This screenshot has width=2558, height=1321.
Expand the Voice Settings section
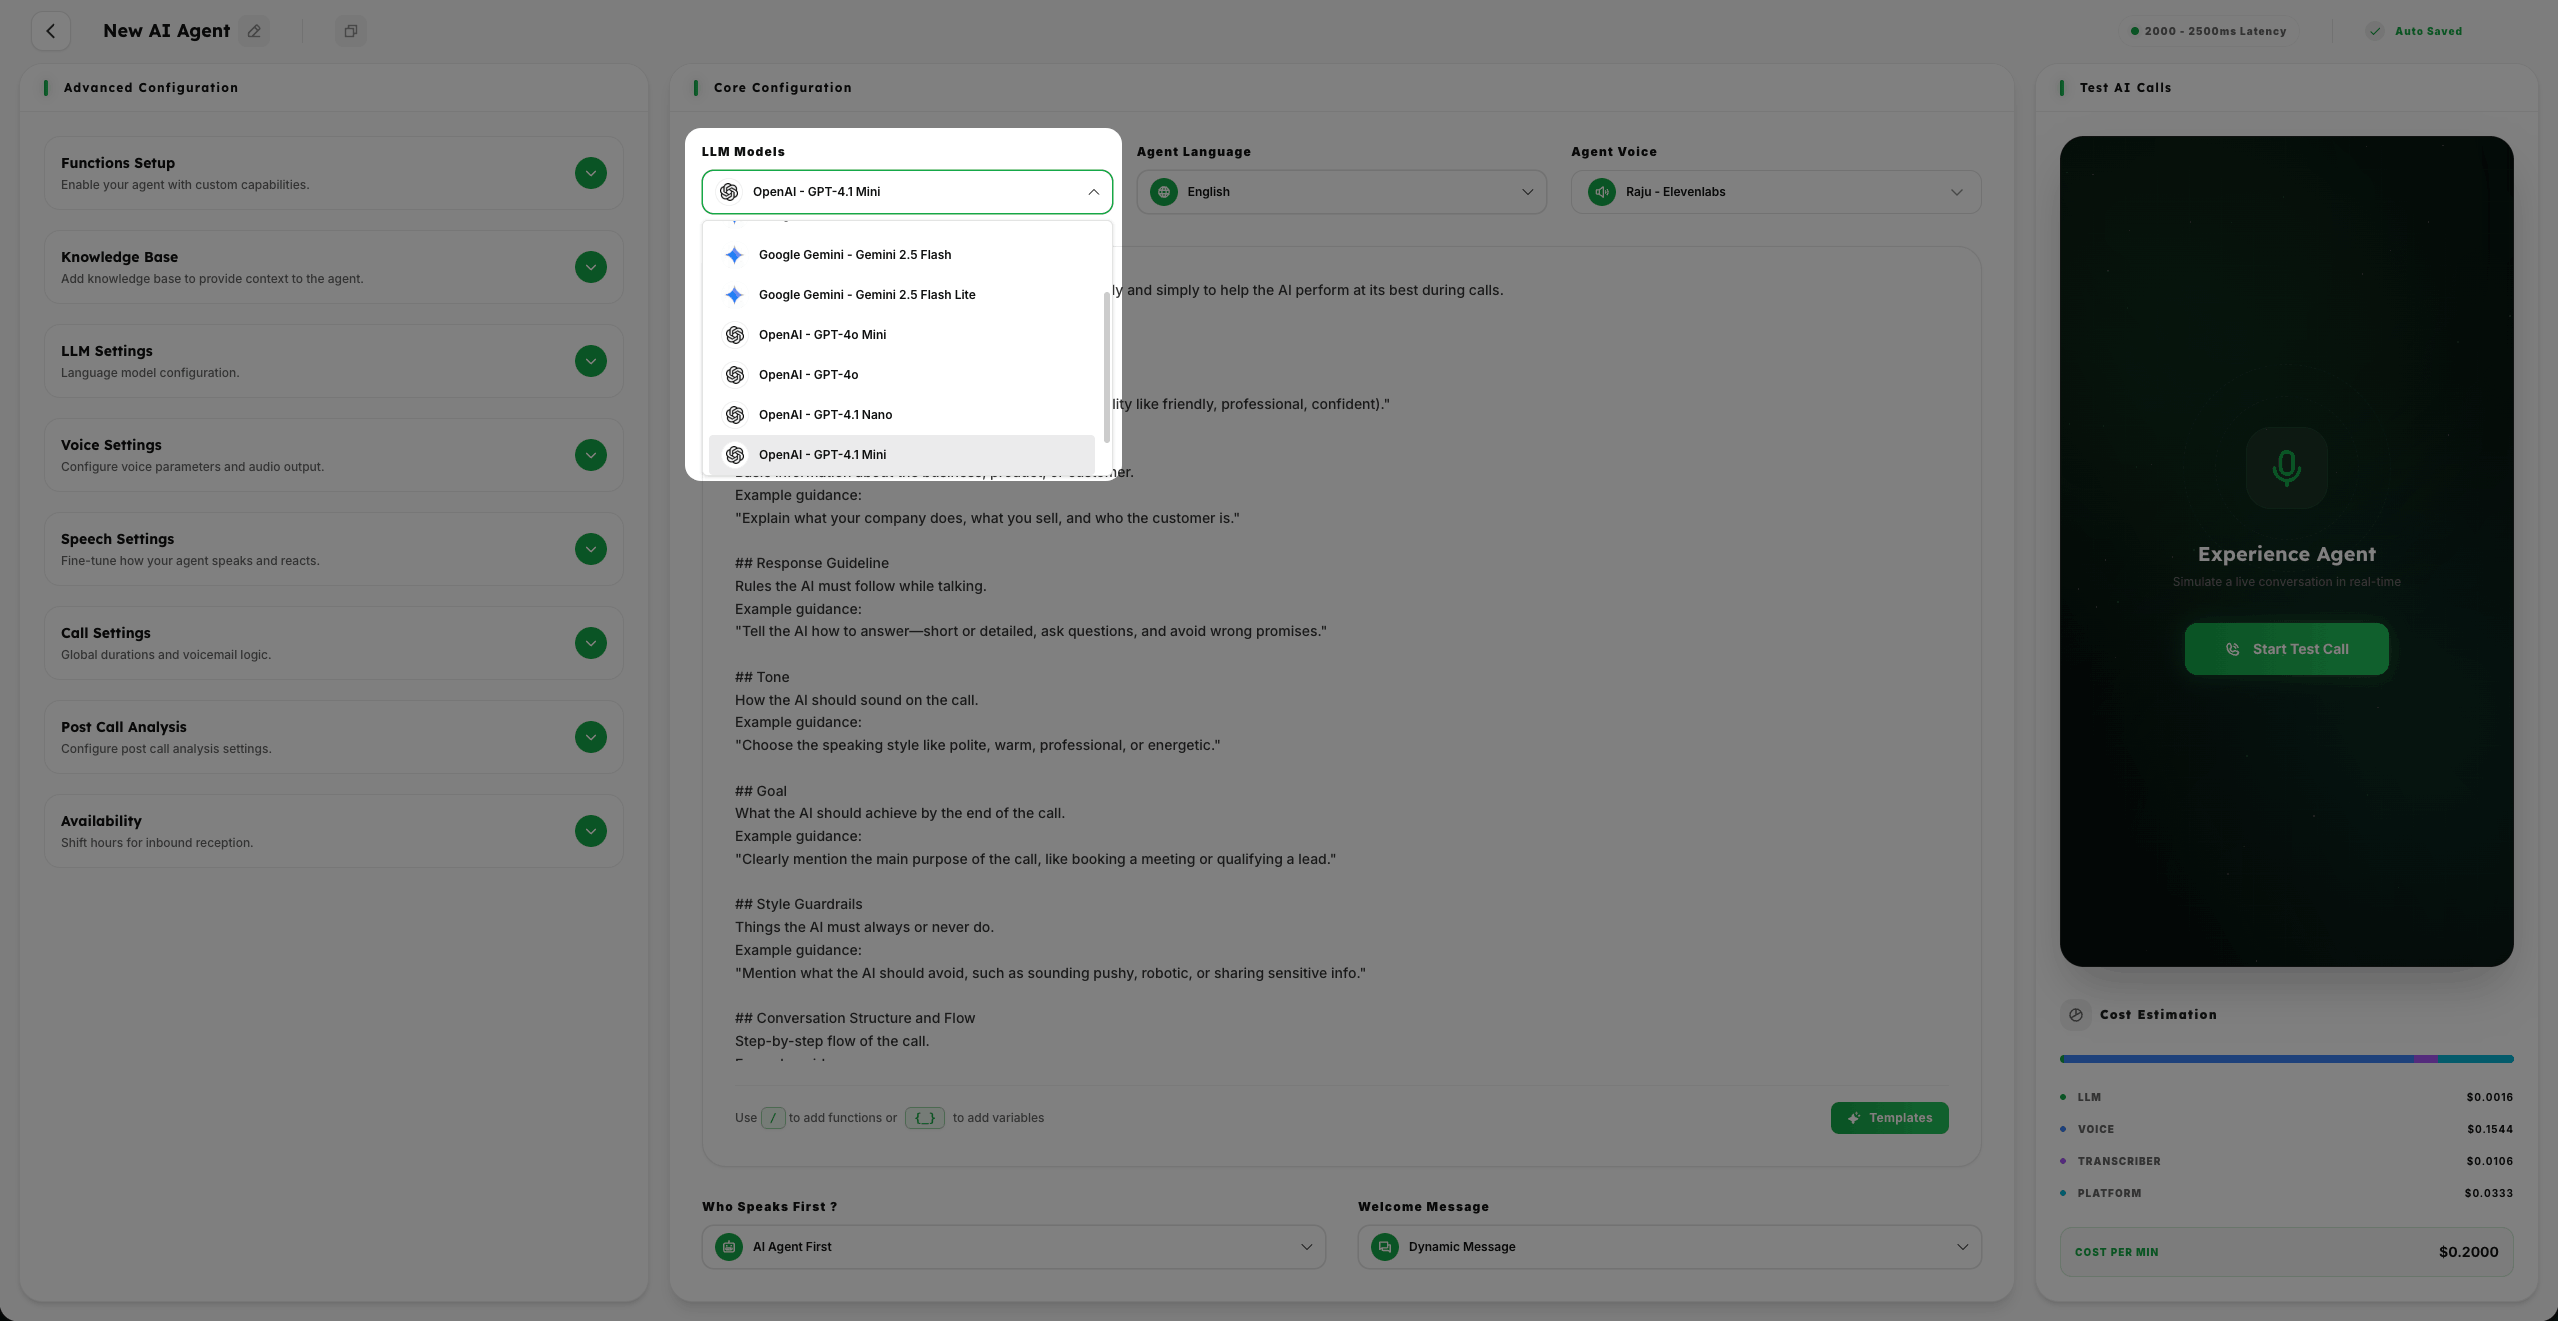[x=590, y=455]
